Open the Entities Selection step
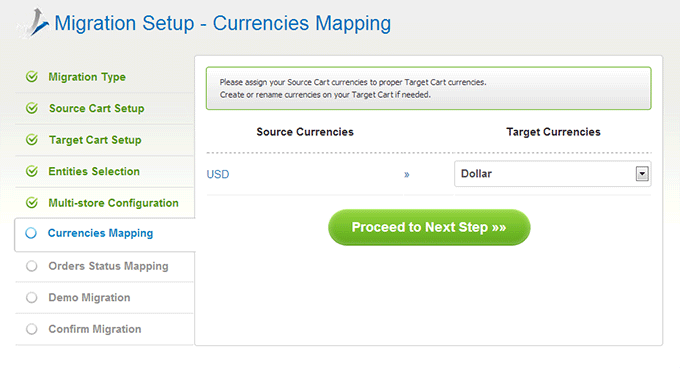The image size is (680, 368). [94, 172]
